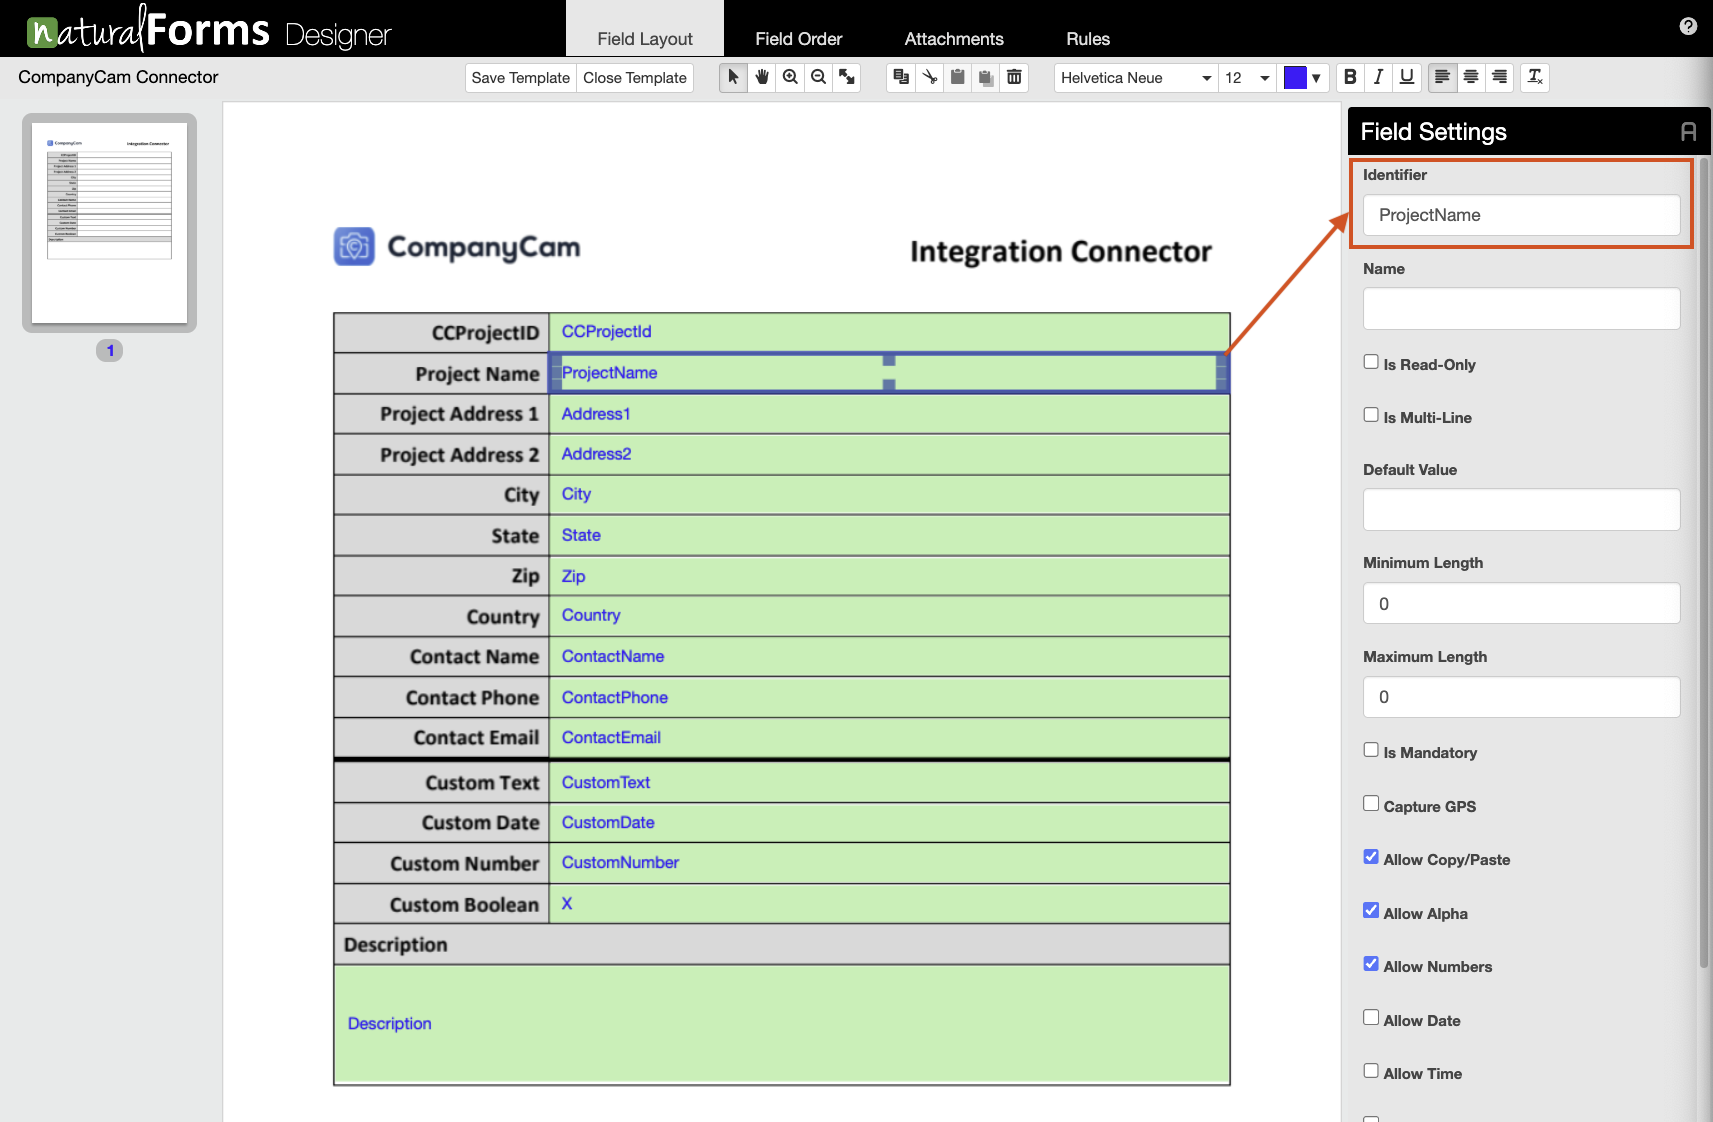Align text center

click(1470, 77)
